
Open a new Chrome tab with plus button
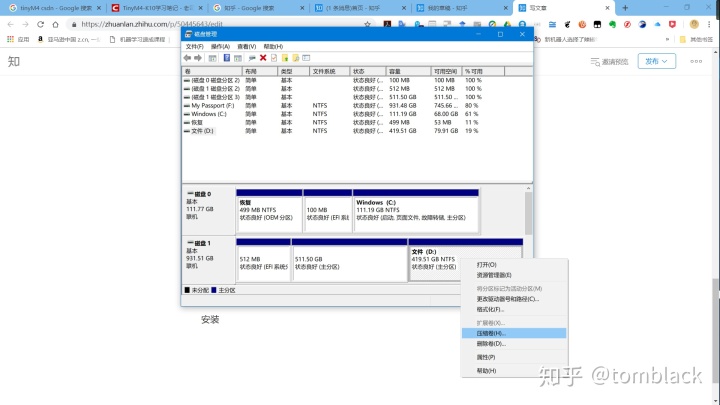(625, 8)
